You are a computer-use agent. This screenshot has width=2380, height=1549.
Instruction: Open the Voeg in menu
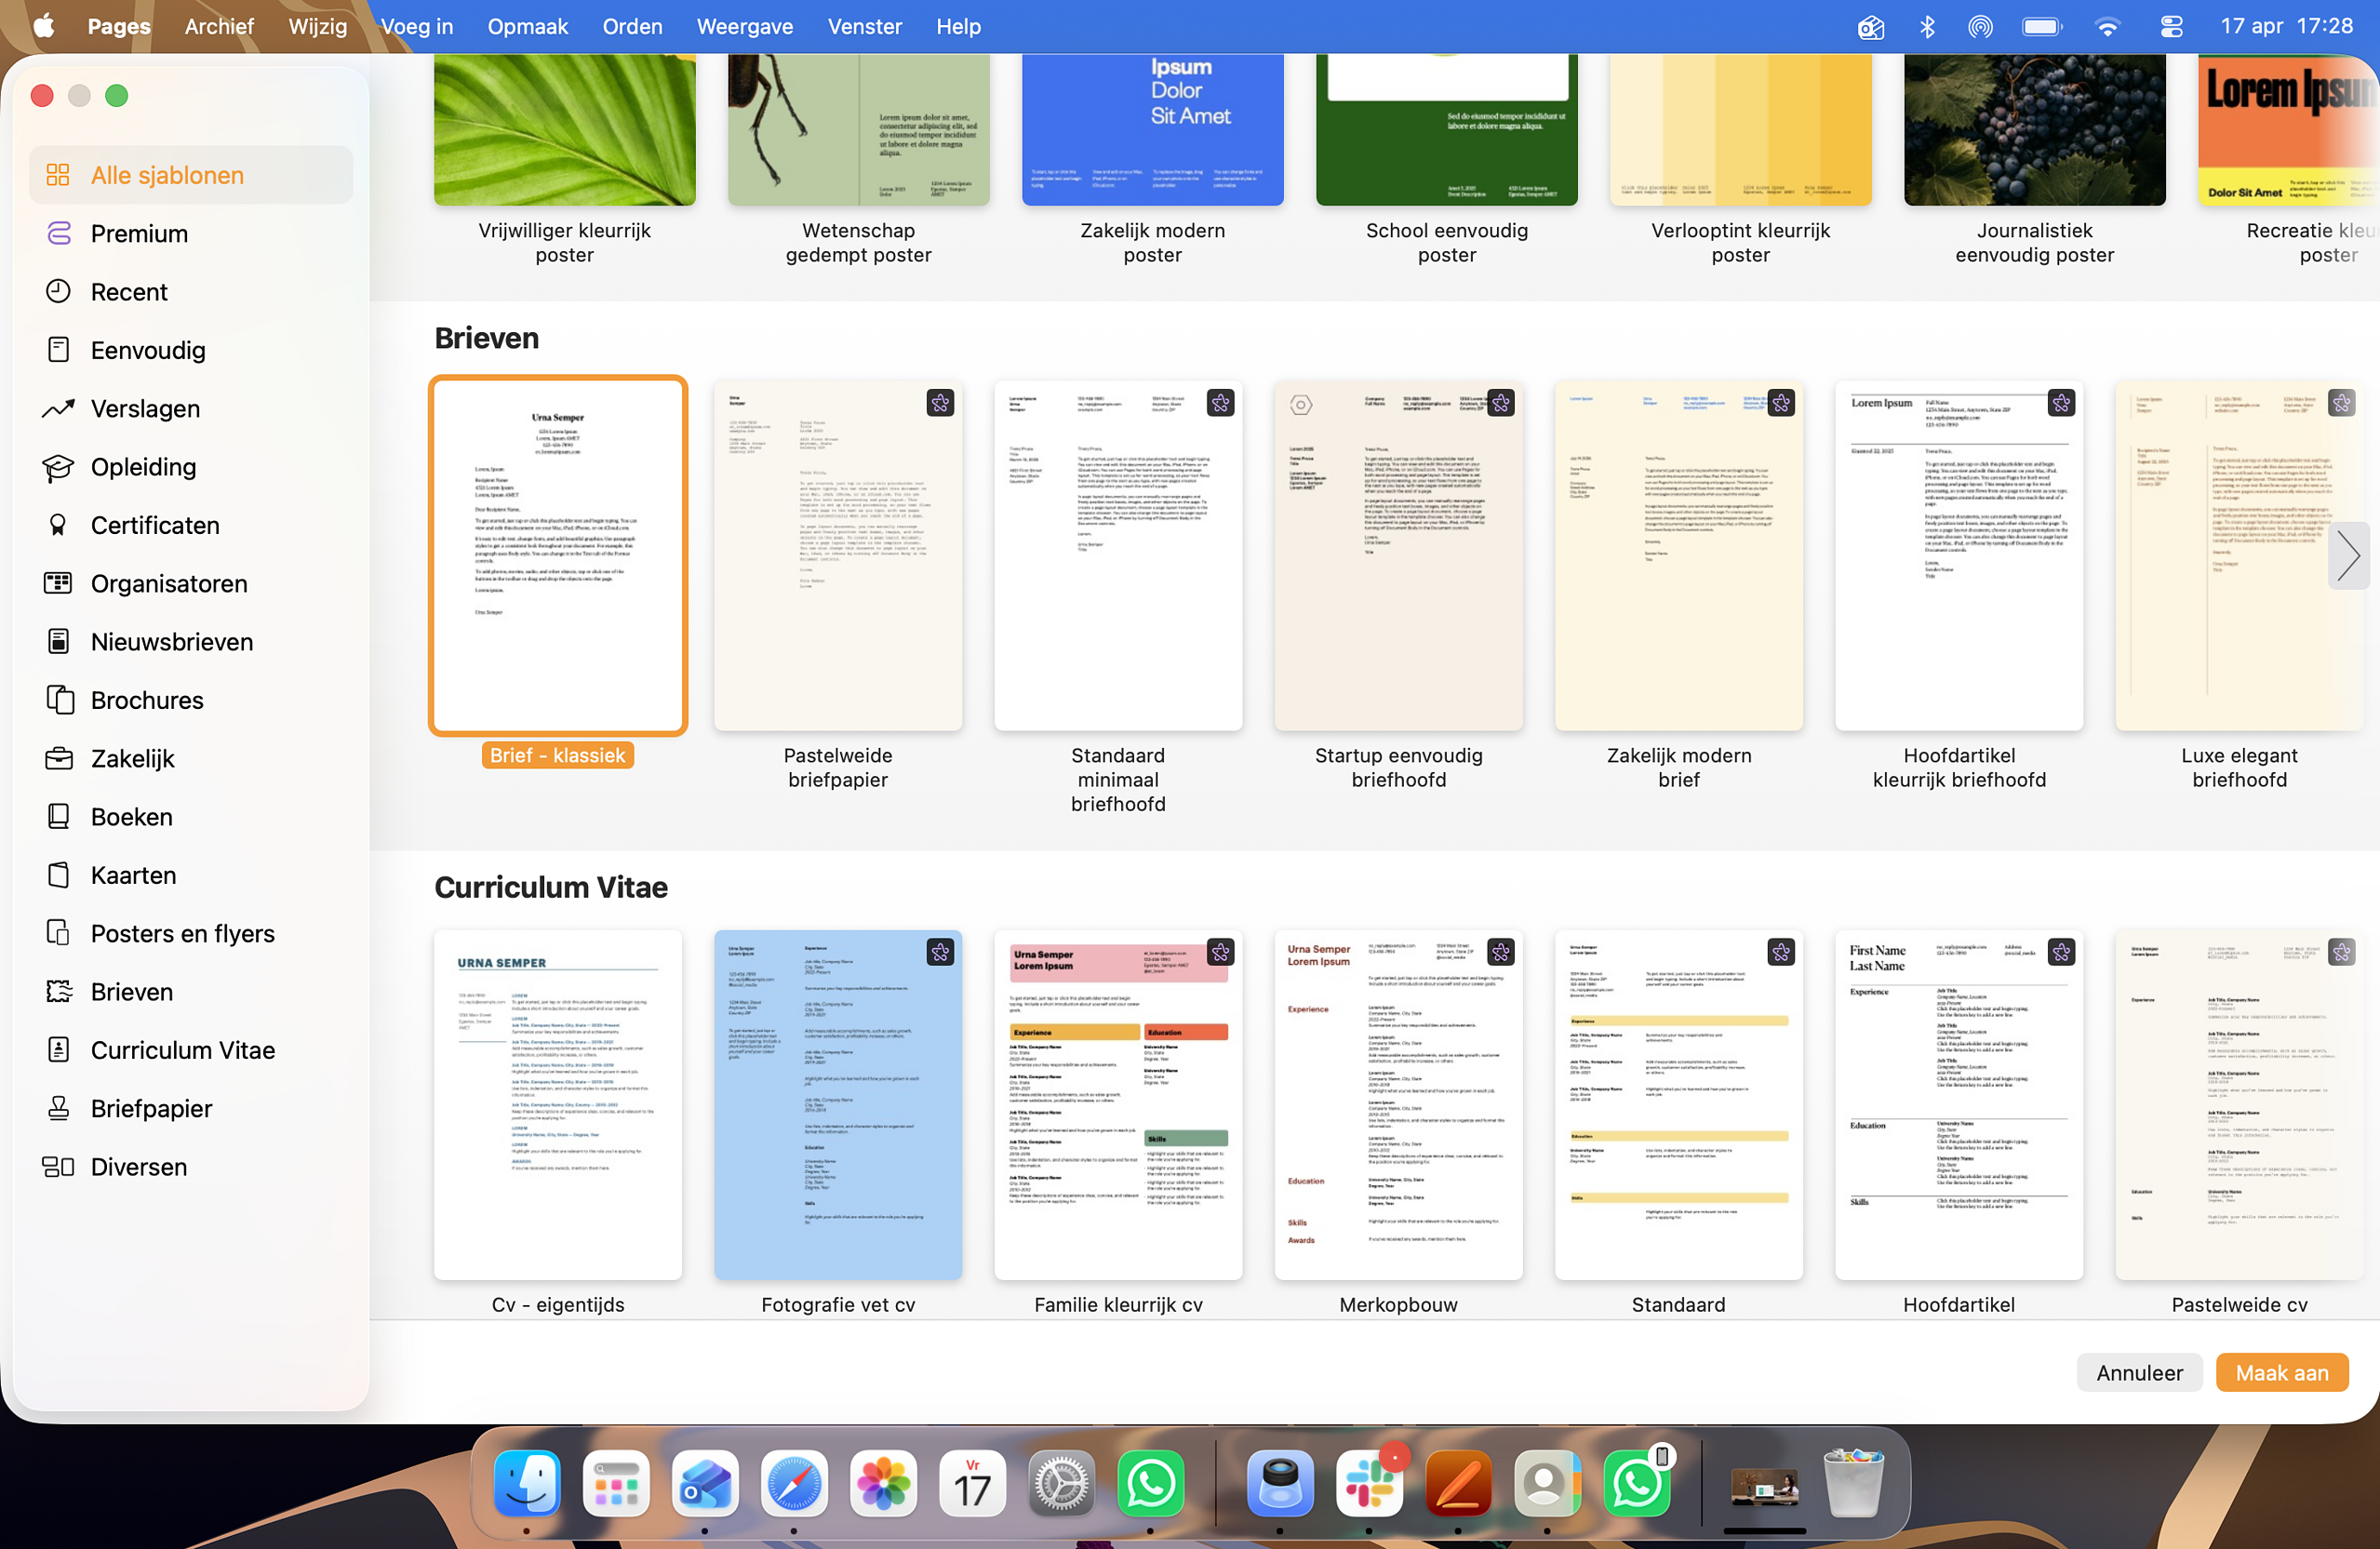pyautogui.click(x=417, y=27)
